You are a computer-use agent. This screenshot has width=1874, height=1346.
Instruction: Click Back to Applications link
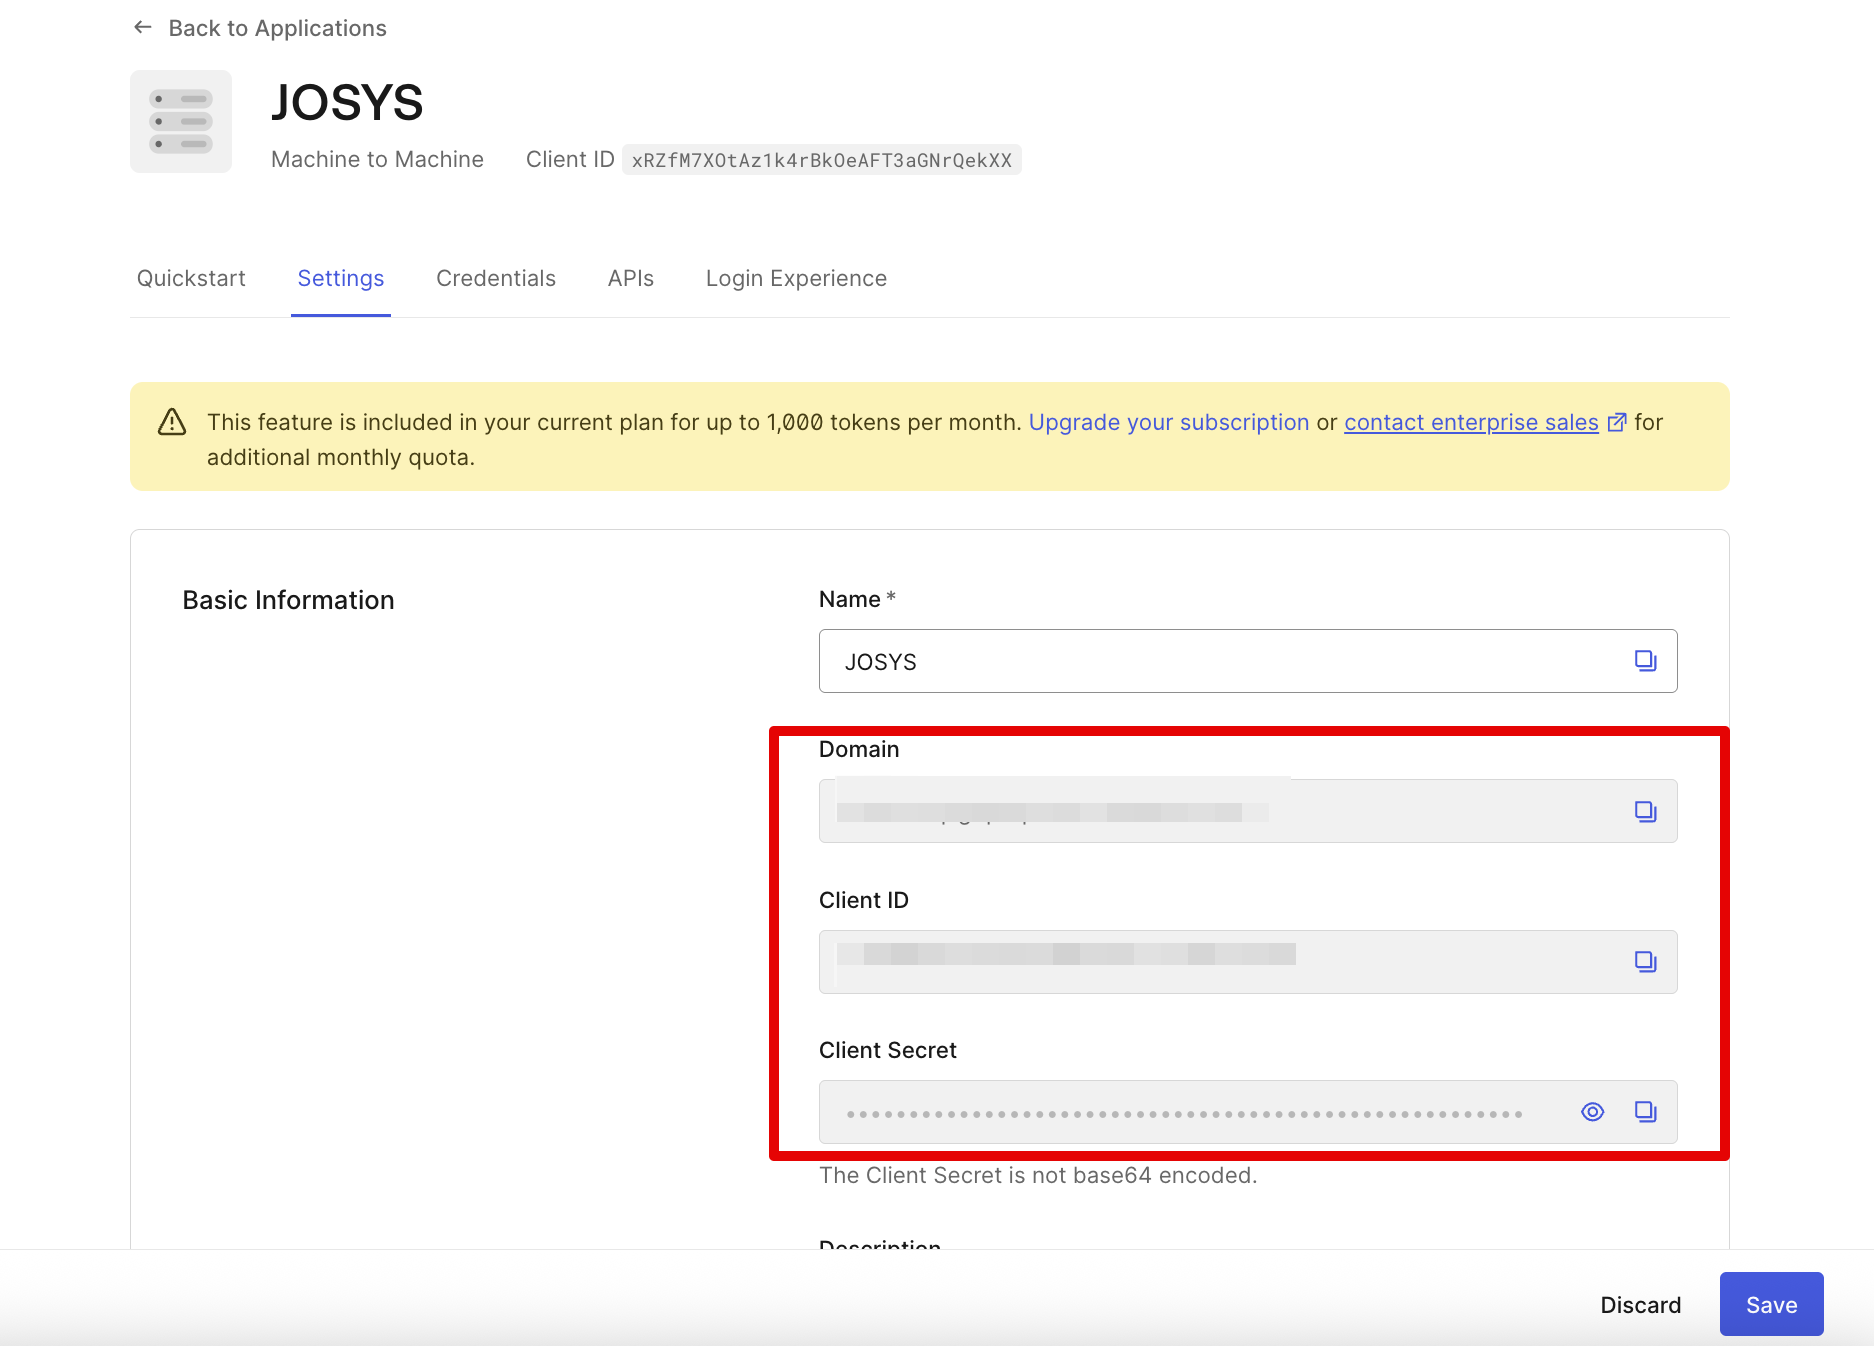click(x=277, y=28)
